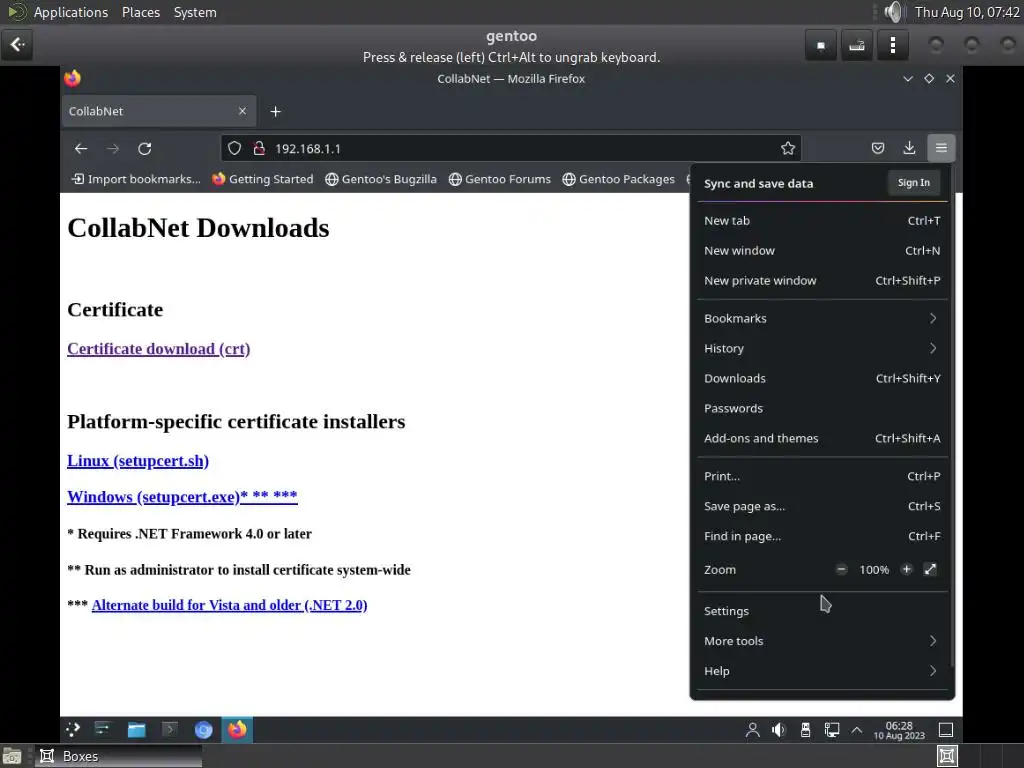Open the host Applications menu

click(x=71, y=12)
